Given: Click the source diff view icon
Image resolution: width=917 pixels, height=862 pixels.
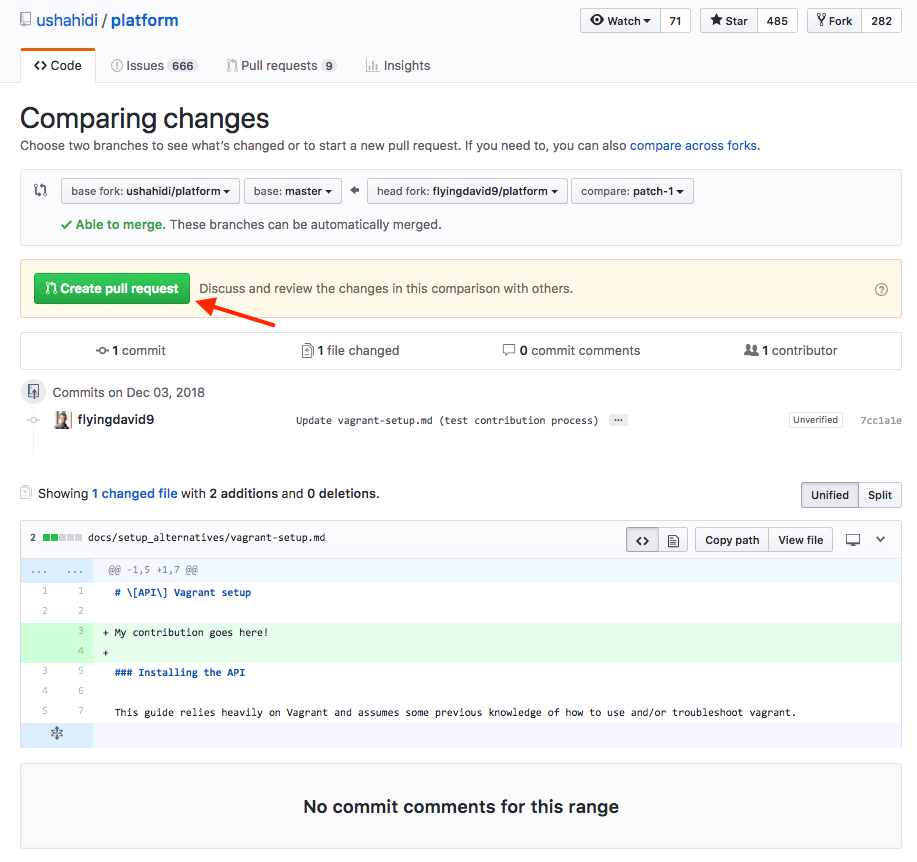Looking at the screenshot, I should coord(642,540).
